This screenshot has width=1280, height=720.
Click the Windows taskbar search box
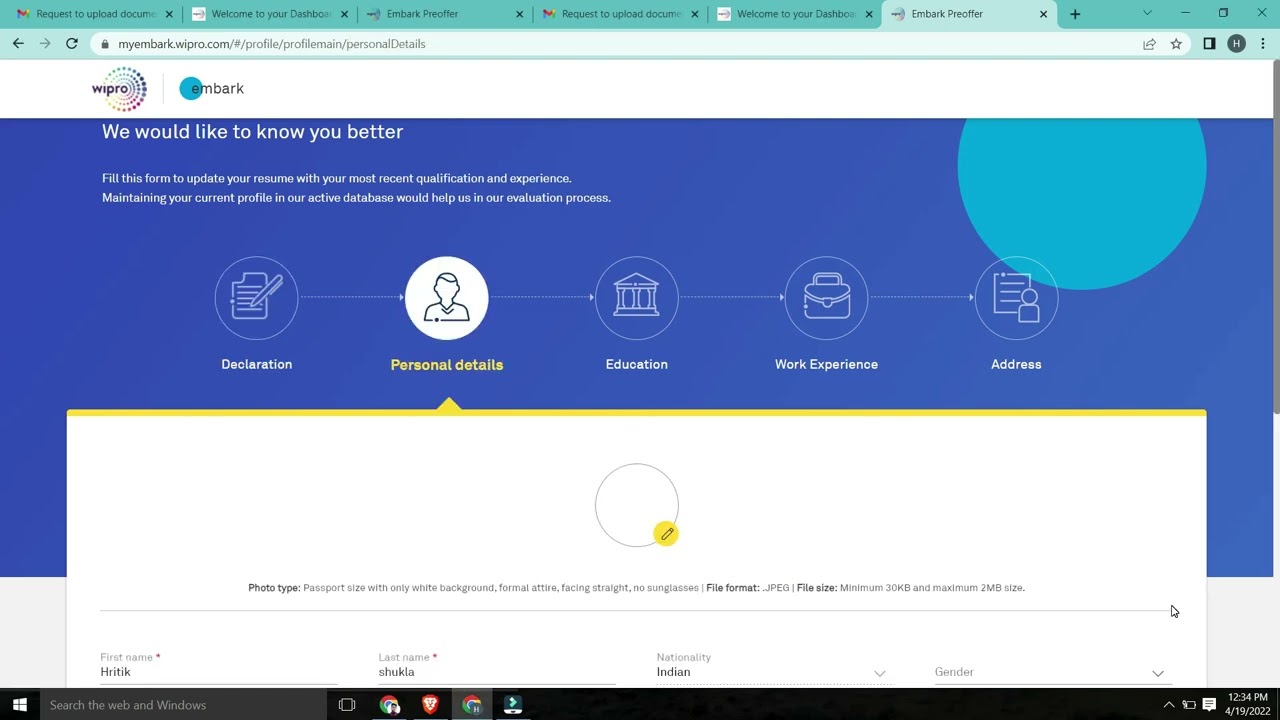pos(184,705)
